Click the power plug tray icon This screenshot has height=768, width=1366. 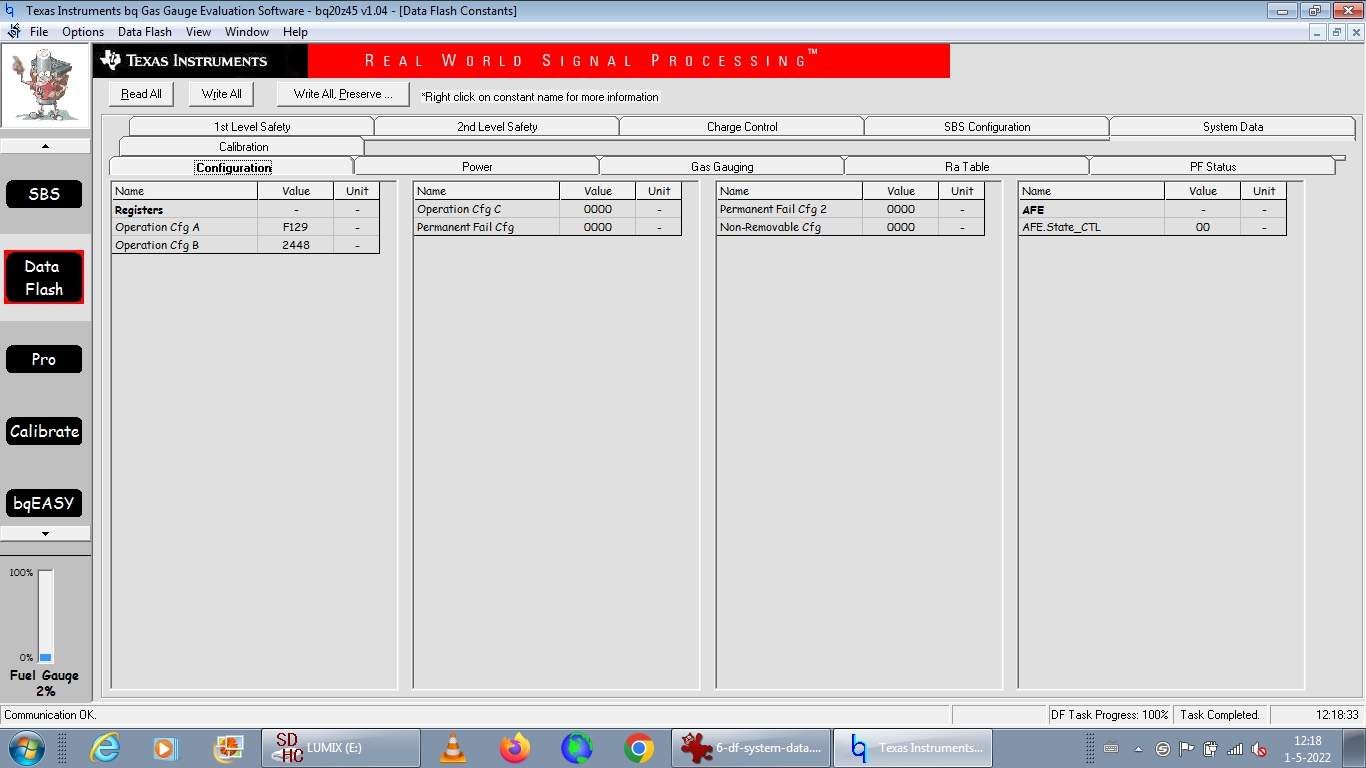(x=1211, y=748)
